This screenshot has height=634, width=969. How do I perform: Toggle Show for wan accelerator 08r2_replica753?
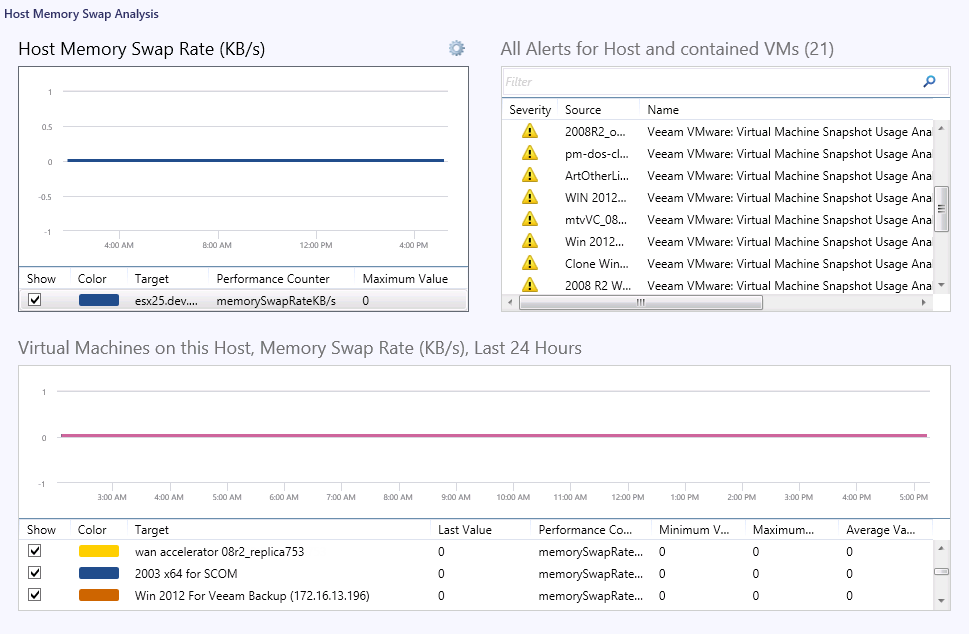(36, 551)
